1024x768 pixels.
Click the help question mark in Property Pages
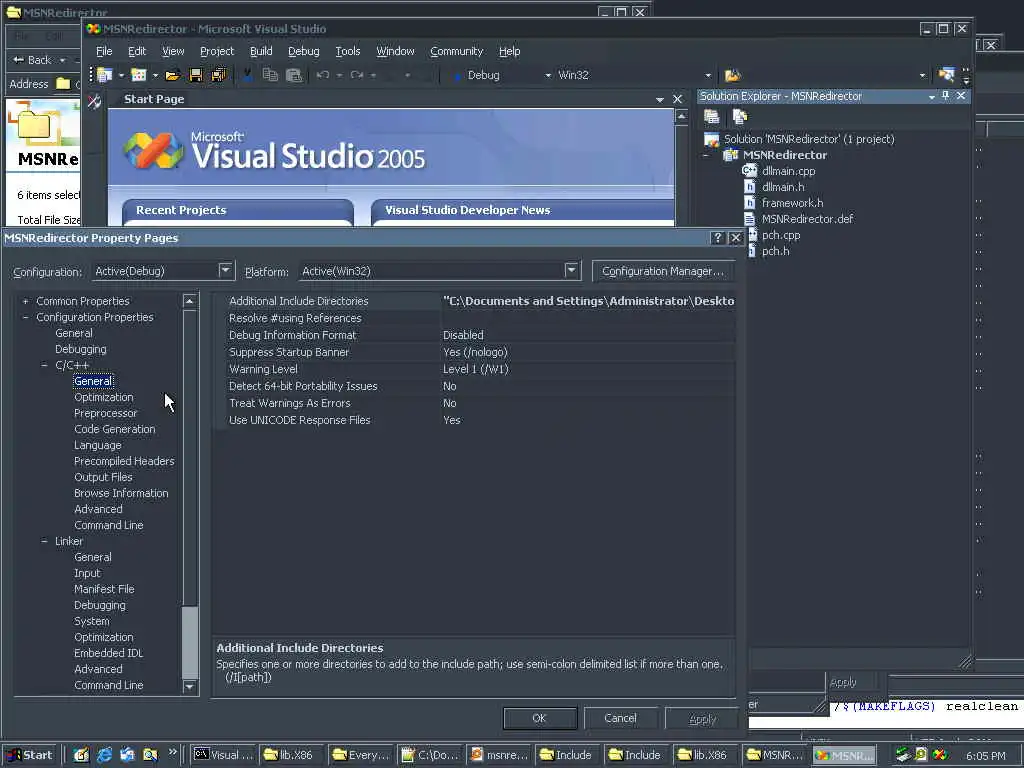tap(717, 238)
